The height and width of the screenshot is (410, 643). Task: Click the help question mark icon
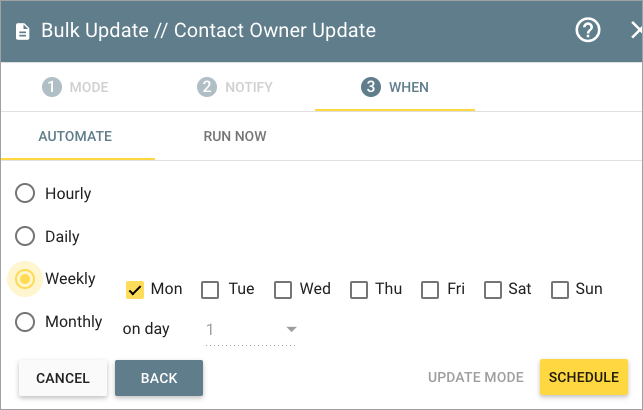click(x=588, y=30)
